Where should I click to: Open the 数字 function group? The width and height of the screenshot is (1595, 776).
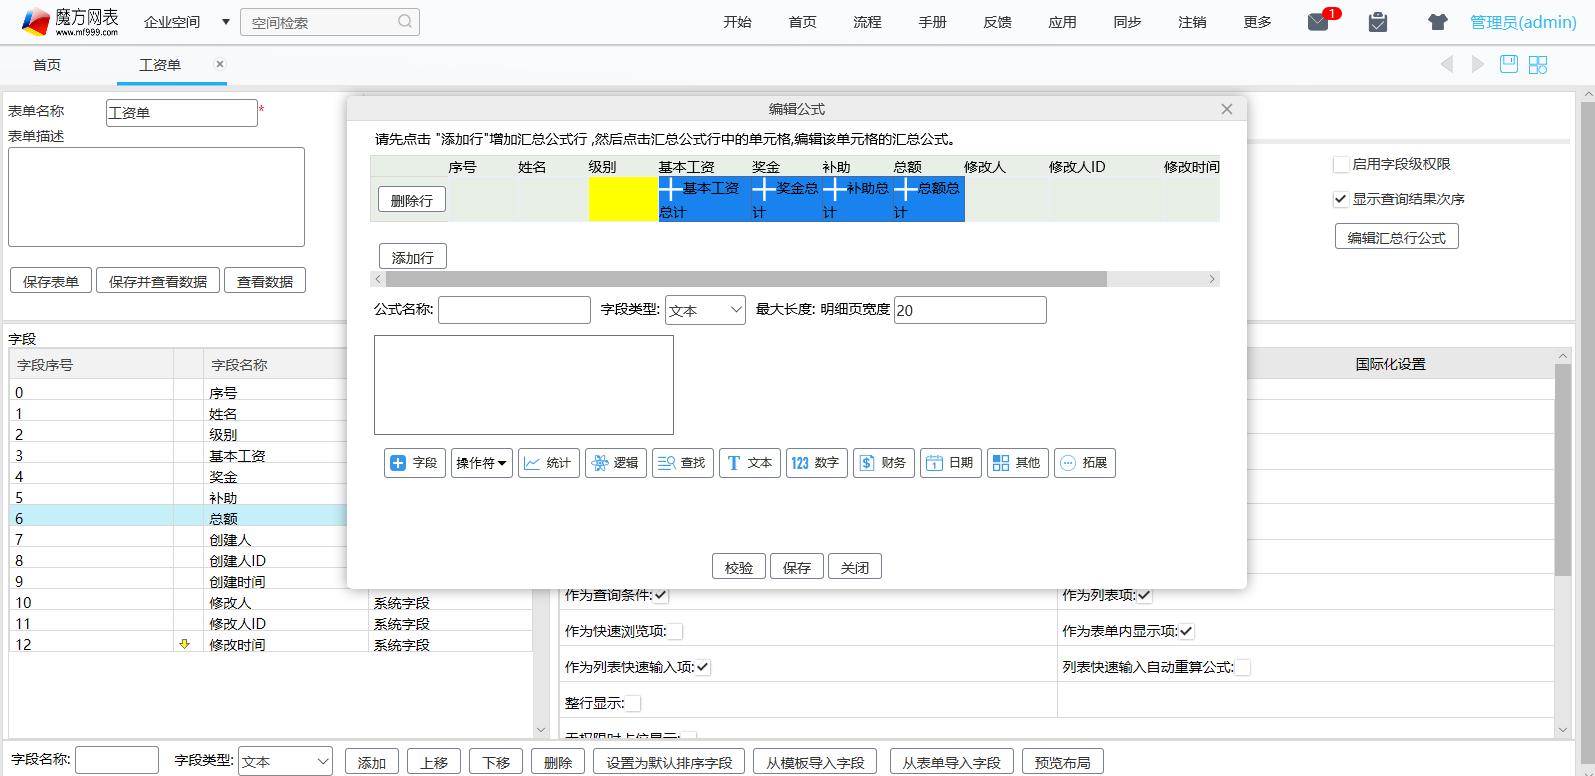[817, 463]
